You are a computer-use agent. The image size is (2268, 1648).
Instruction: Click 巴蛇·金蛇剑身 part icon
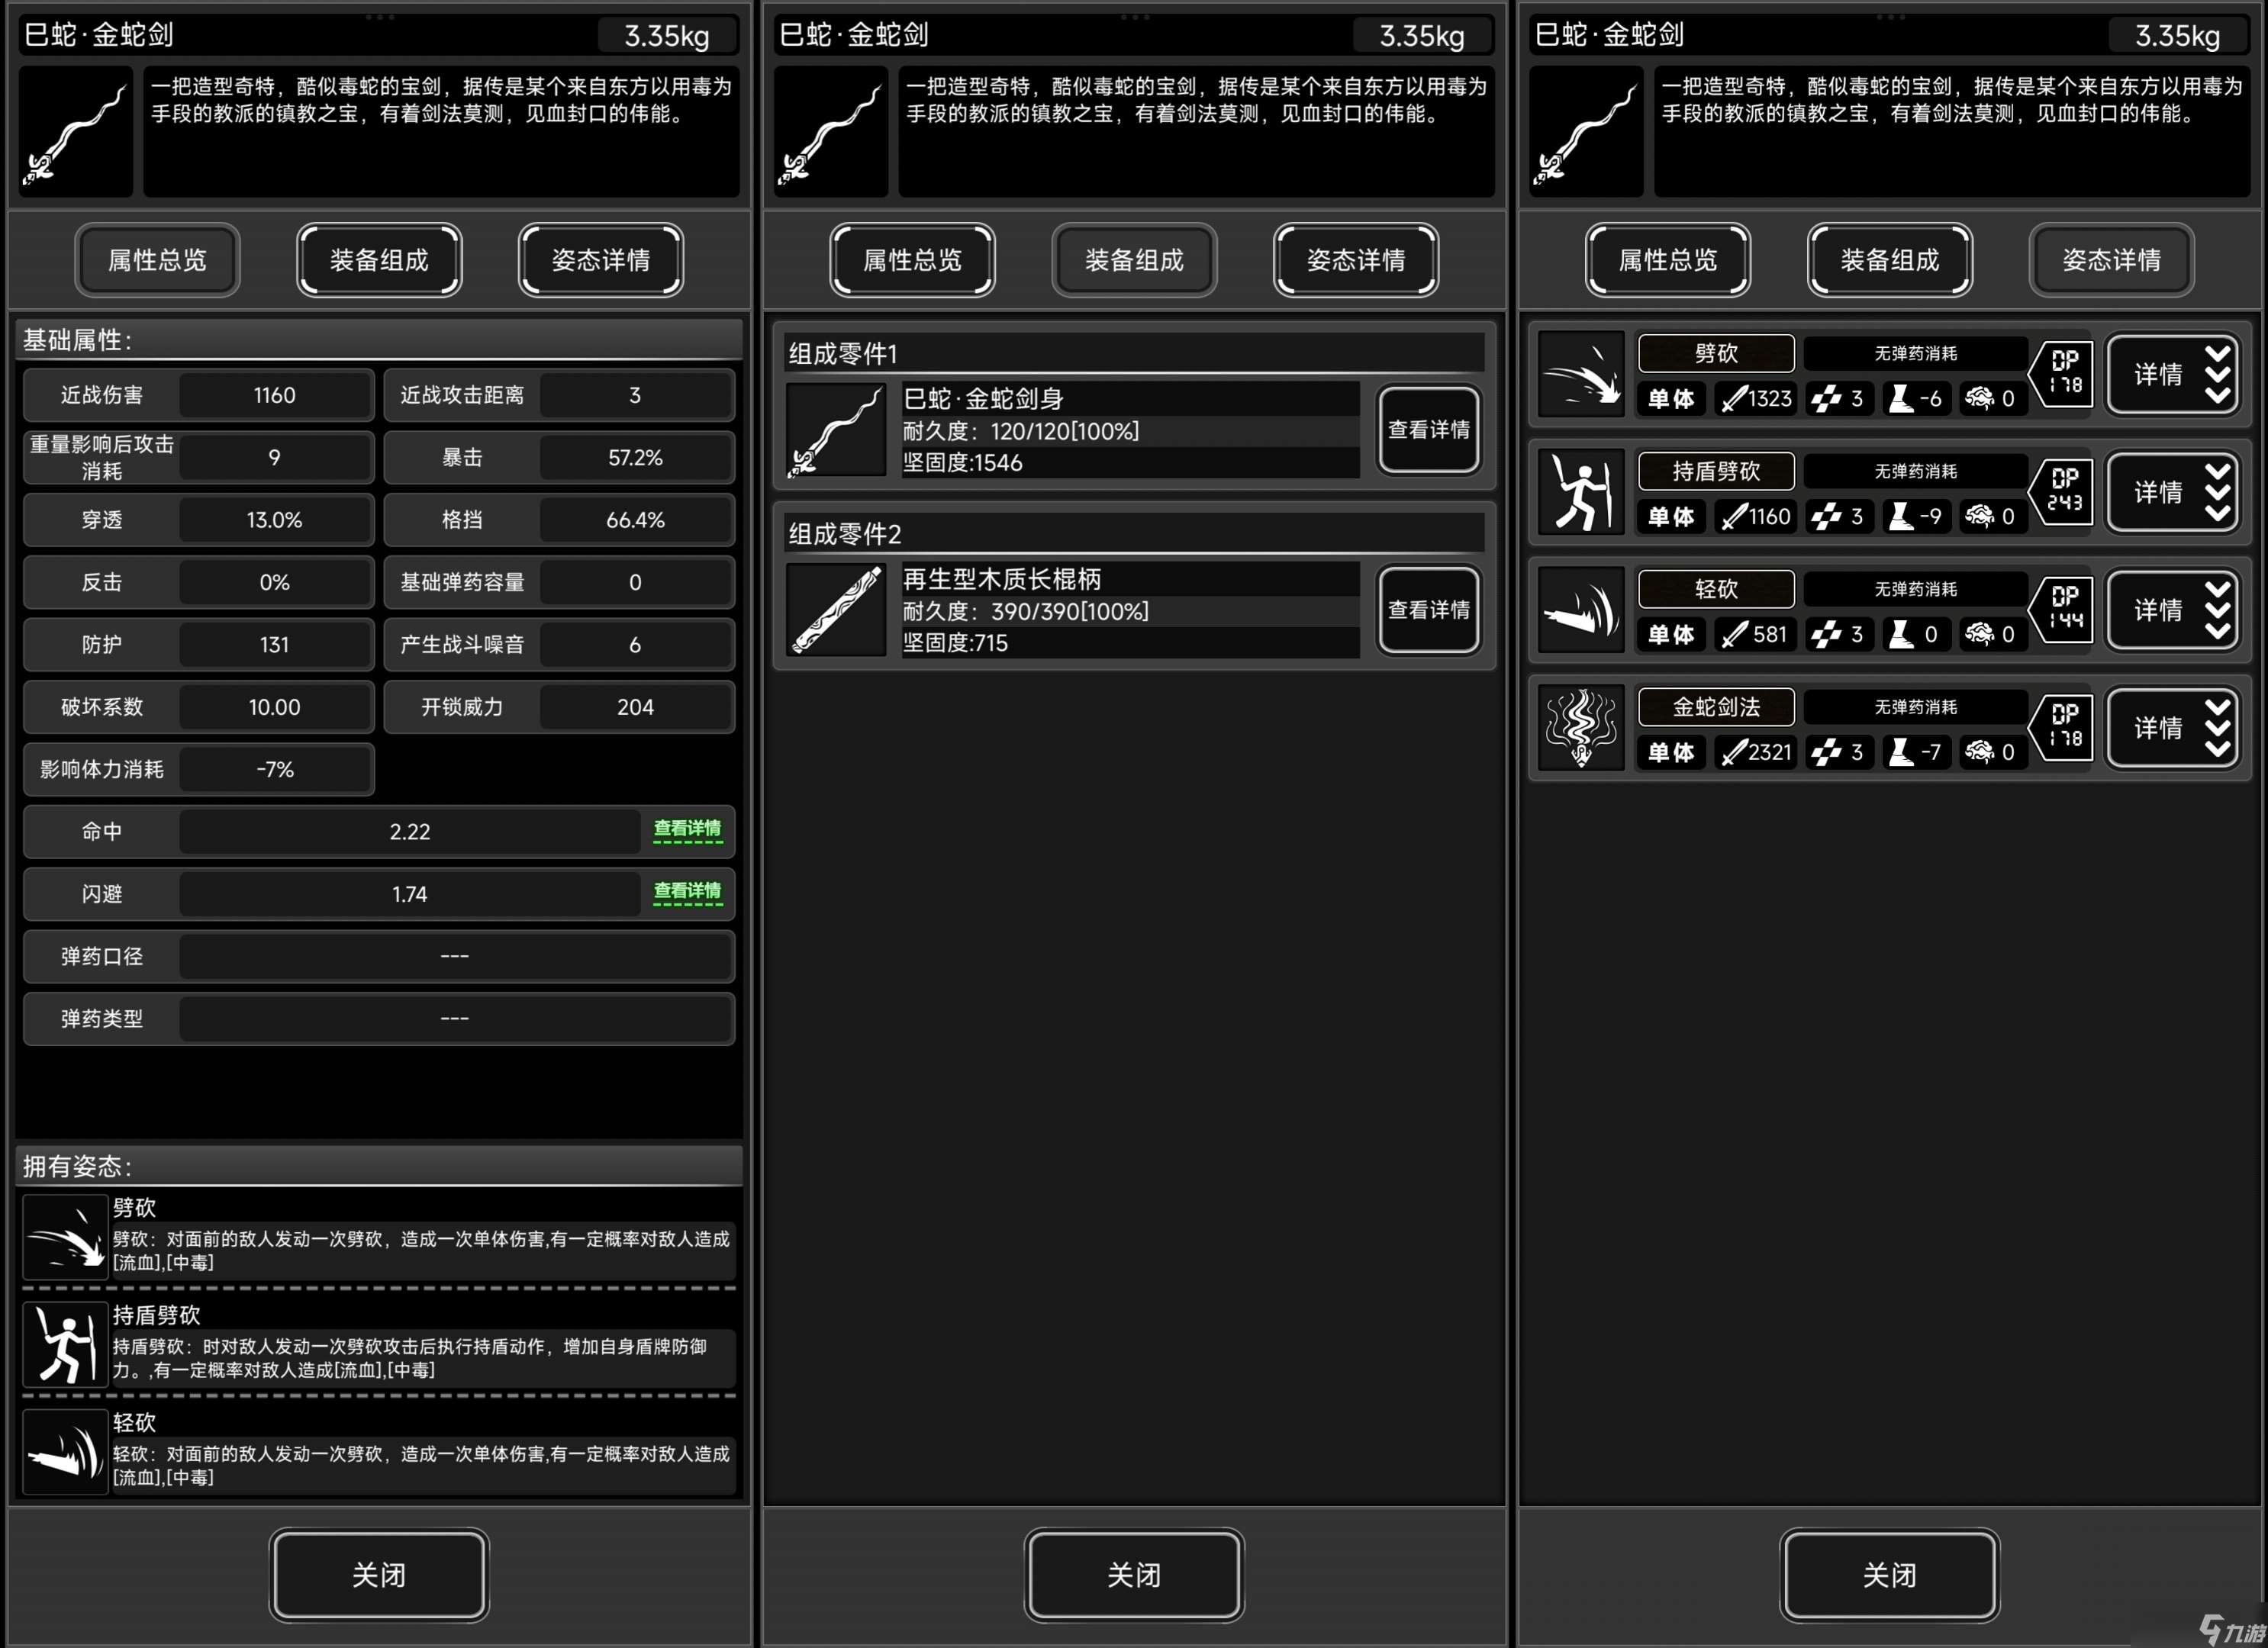[x=836, y=430]
